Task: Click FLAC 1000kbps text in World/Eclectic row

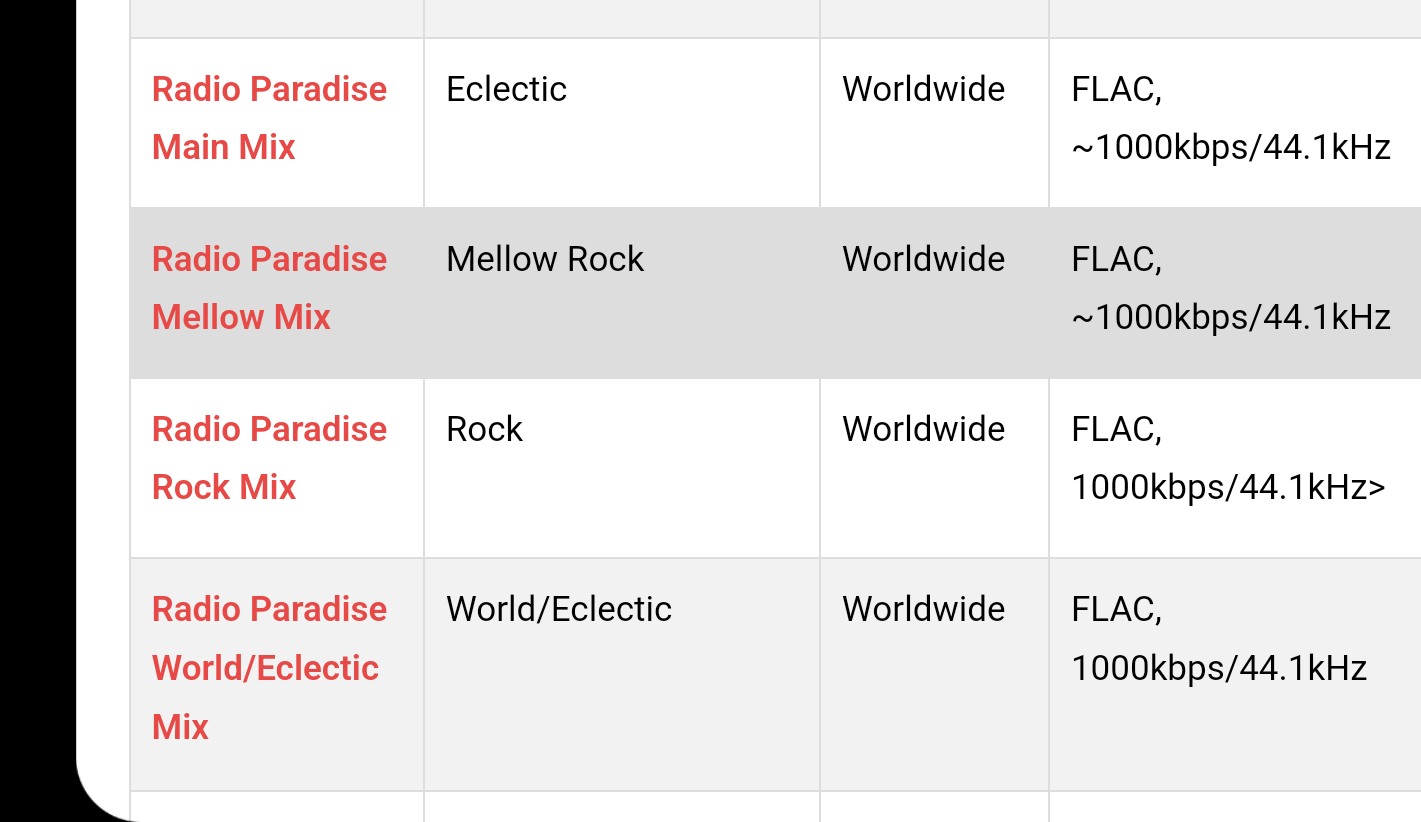Action: 1219,638
